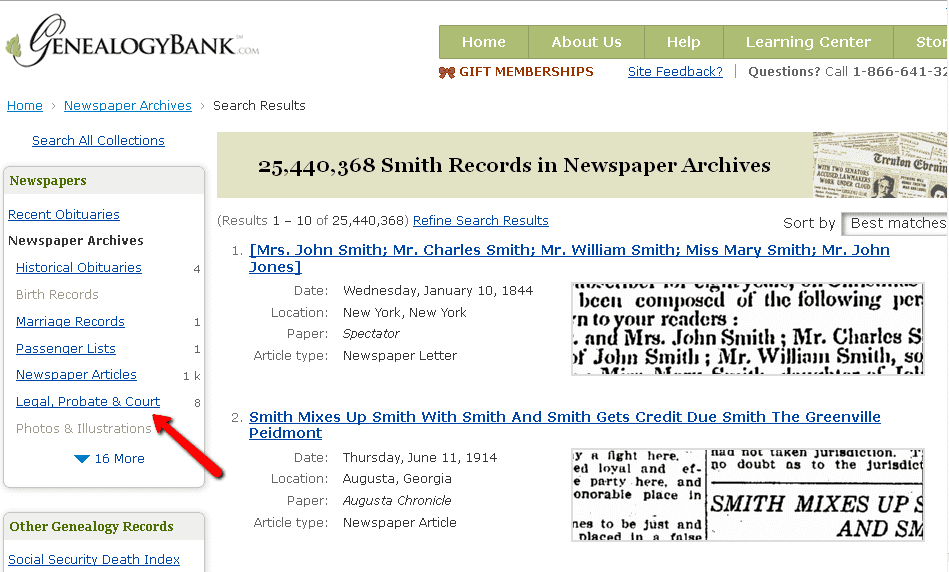Click the GIFT MEMBERSHIPS link

526,72
